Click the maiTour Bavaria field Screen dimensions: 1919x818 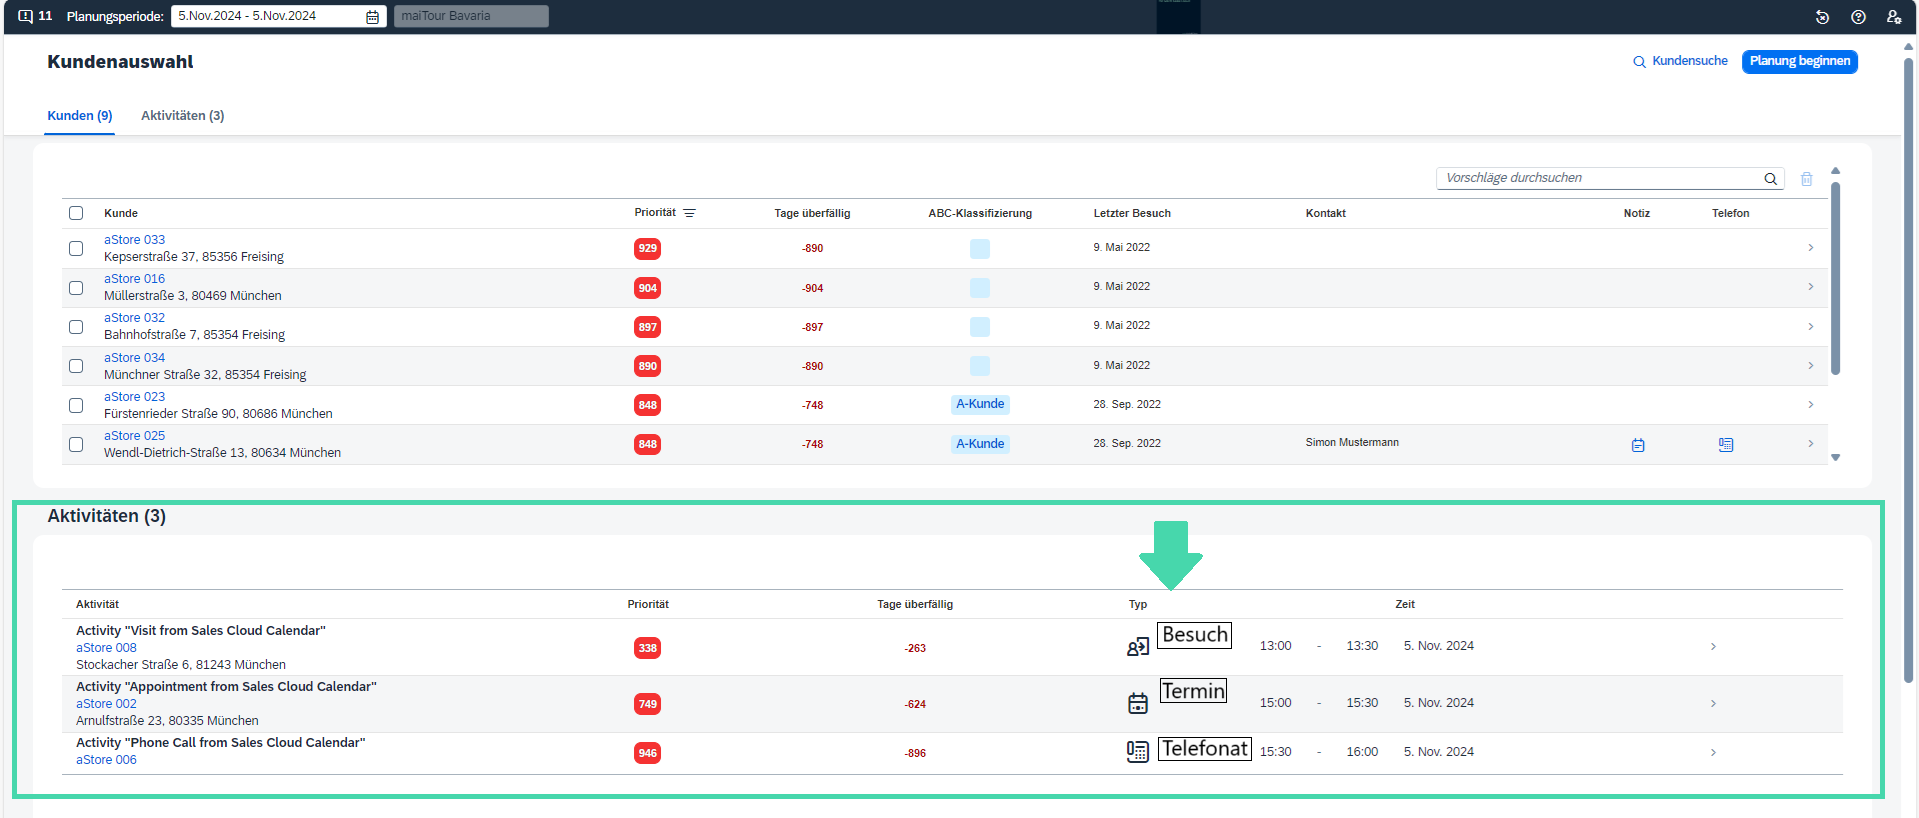point(471,16)
